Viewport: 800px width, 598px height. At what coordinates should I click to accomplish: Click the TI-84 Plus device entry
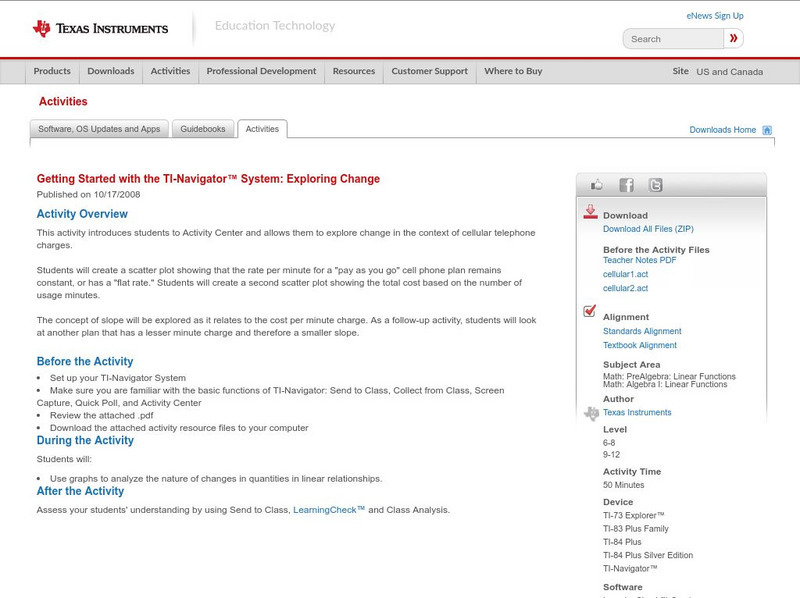pos(622,542)
